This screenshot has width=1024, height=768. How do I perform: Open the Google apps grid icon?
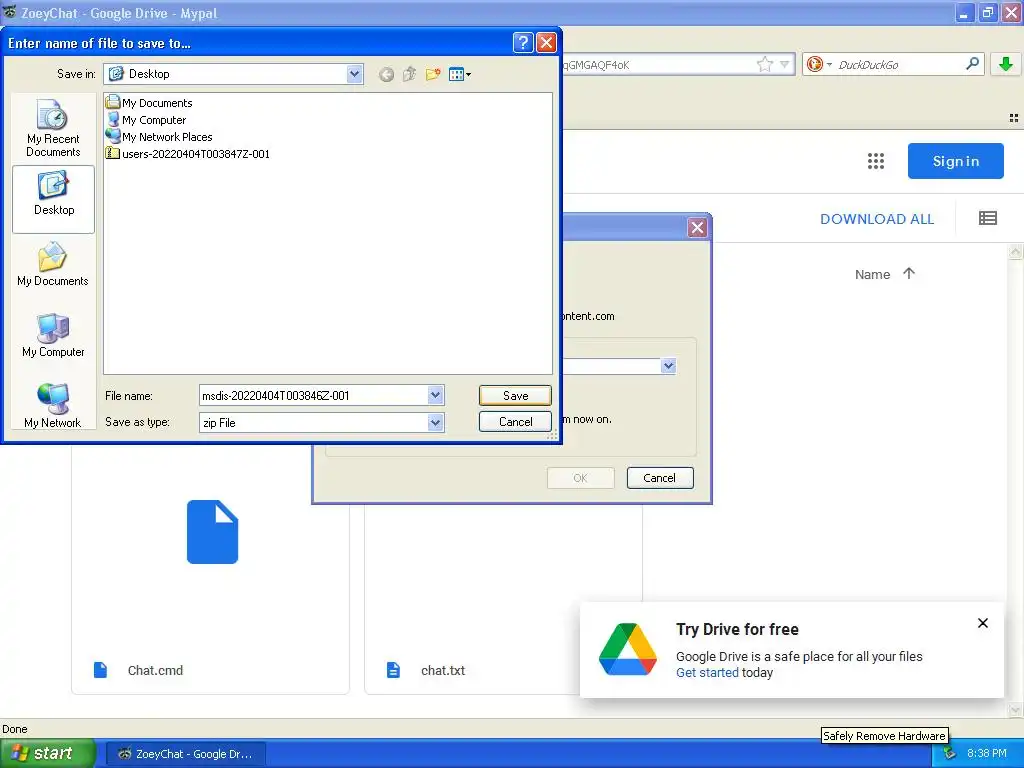tap(876, 161)
